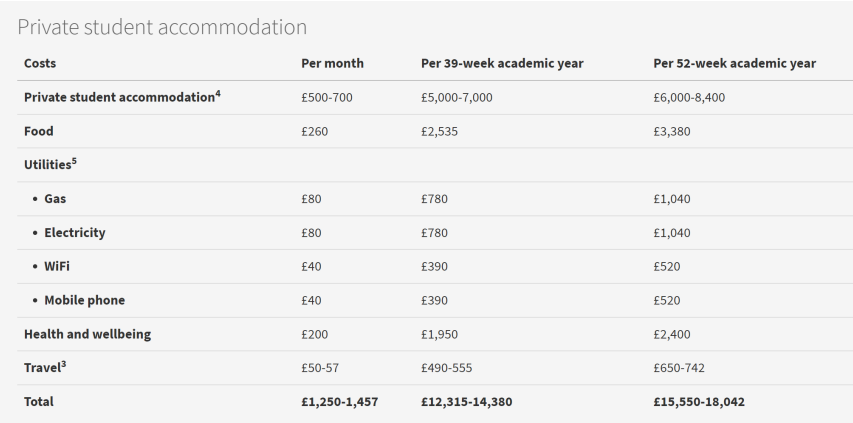This screenshot has width=853, height=423.
Task: Select the Mobile phone bullet item
Action: (84, 300)
